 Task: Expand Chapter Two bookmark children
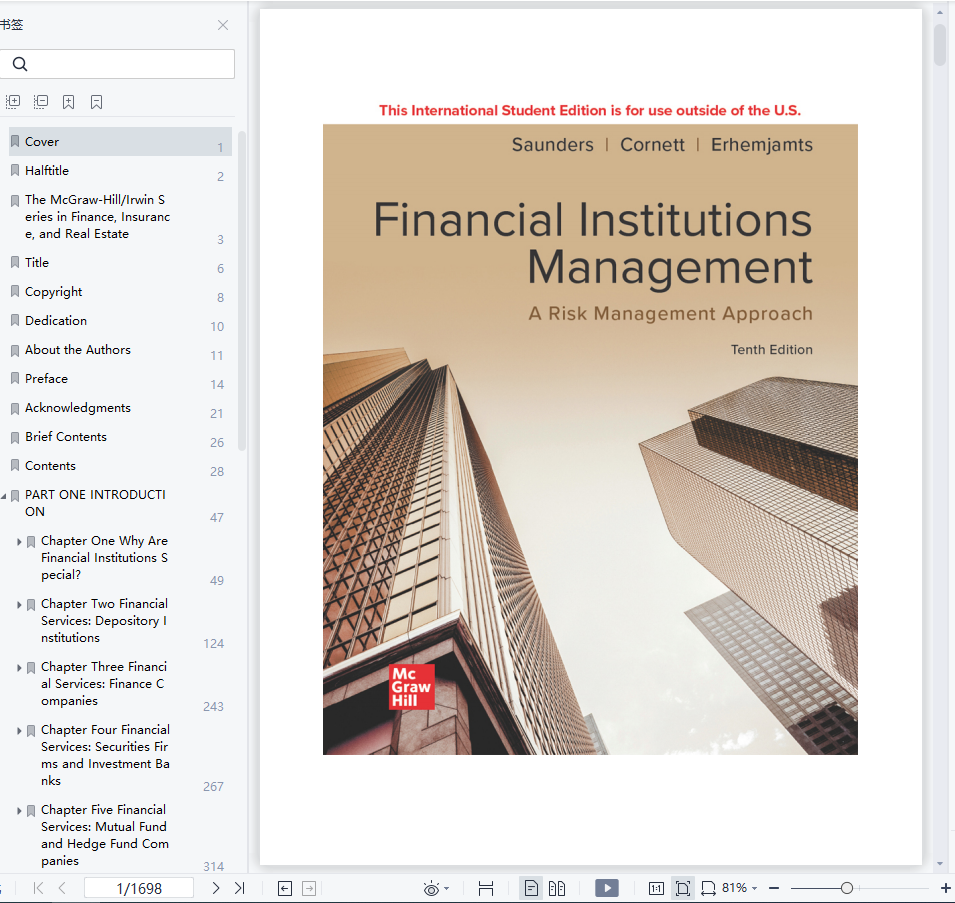pyautogui.click(x=19, y=605)
